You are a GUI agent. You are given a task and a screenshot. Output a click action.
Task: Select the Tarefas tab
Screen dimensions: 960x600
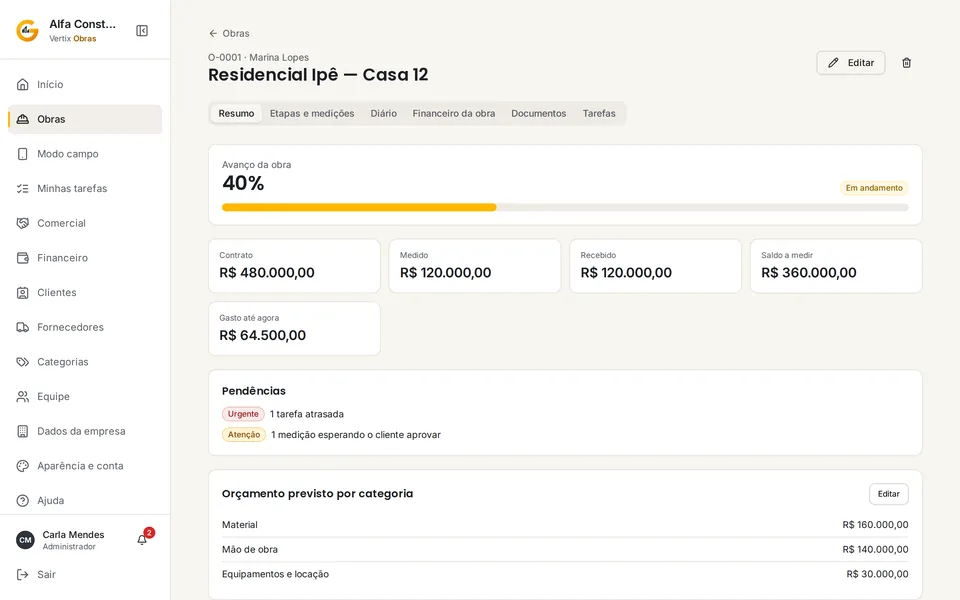point(599,113)
